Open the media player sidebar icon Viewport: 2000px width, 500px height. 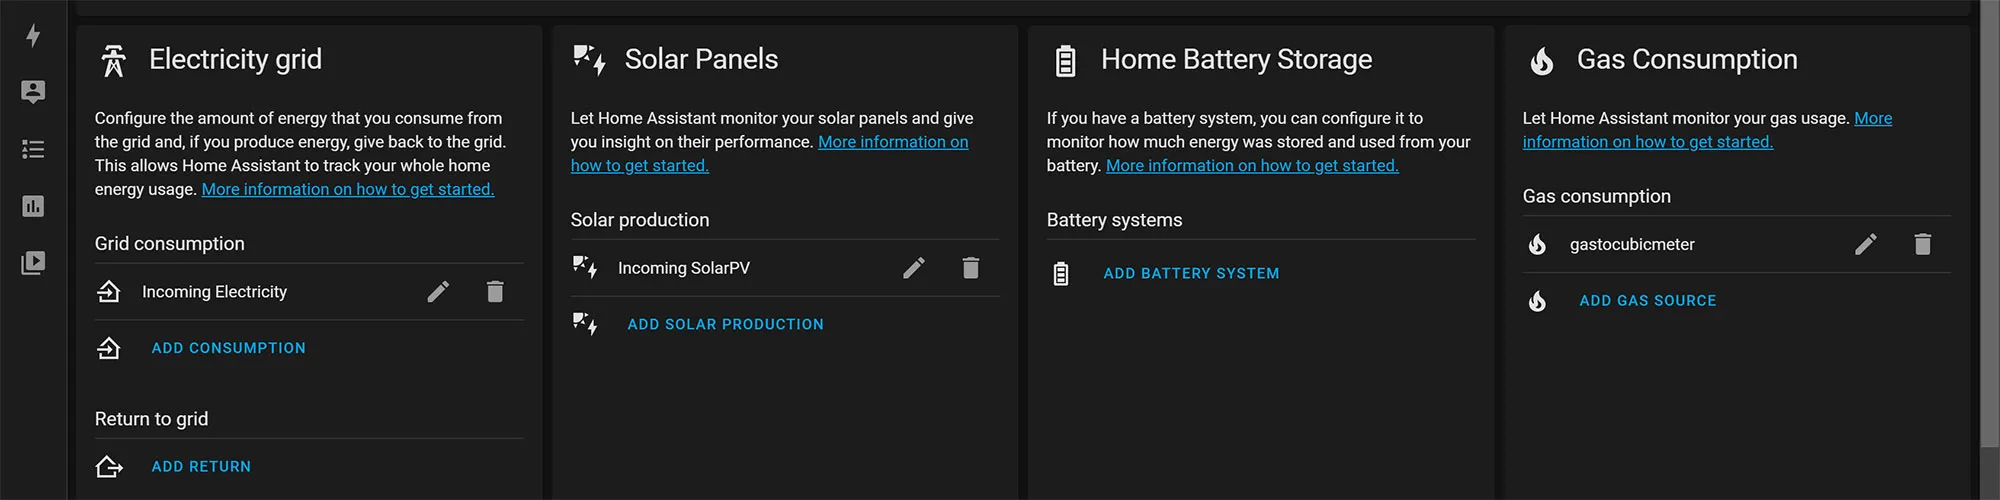33,263
